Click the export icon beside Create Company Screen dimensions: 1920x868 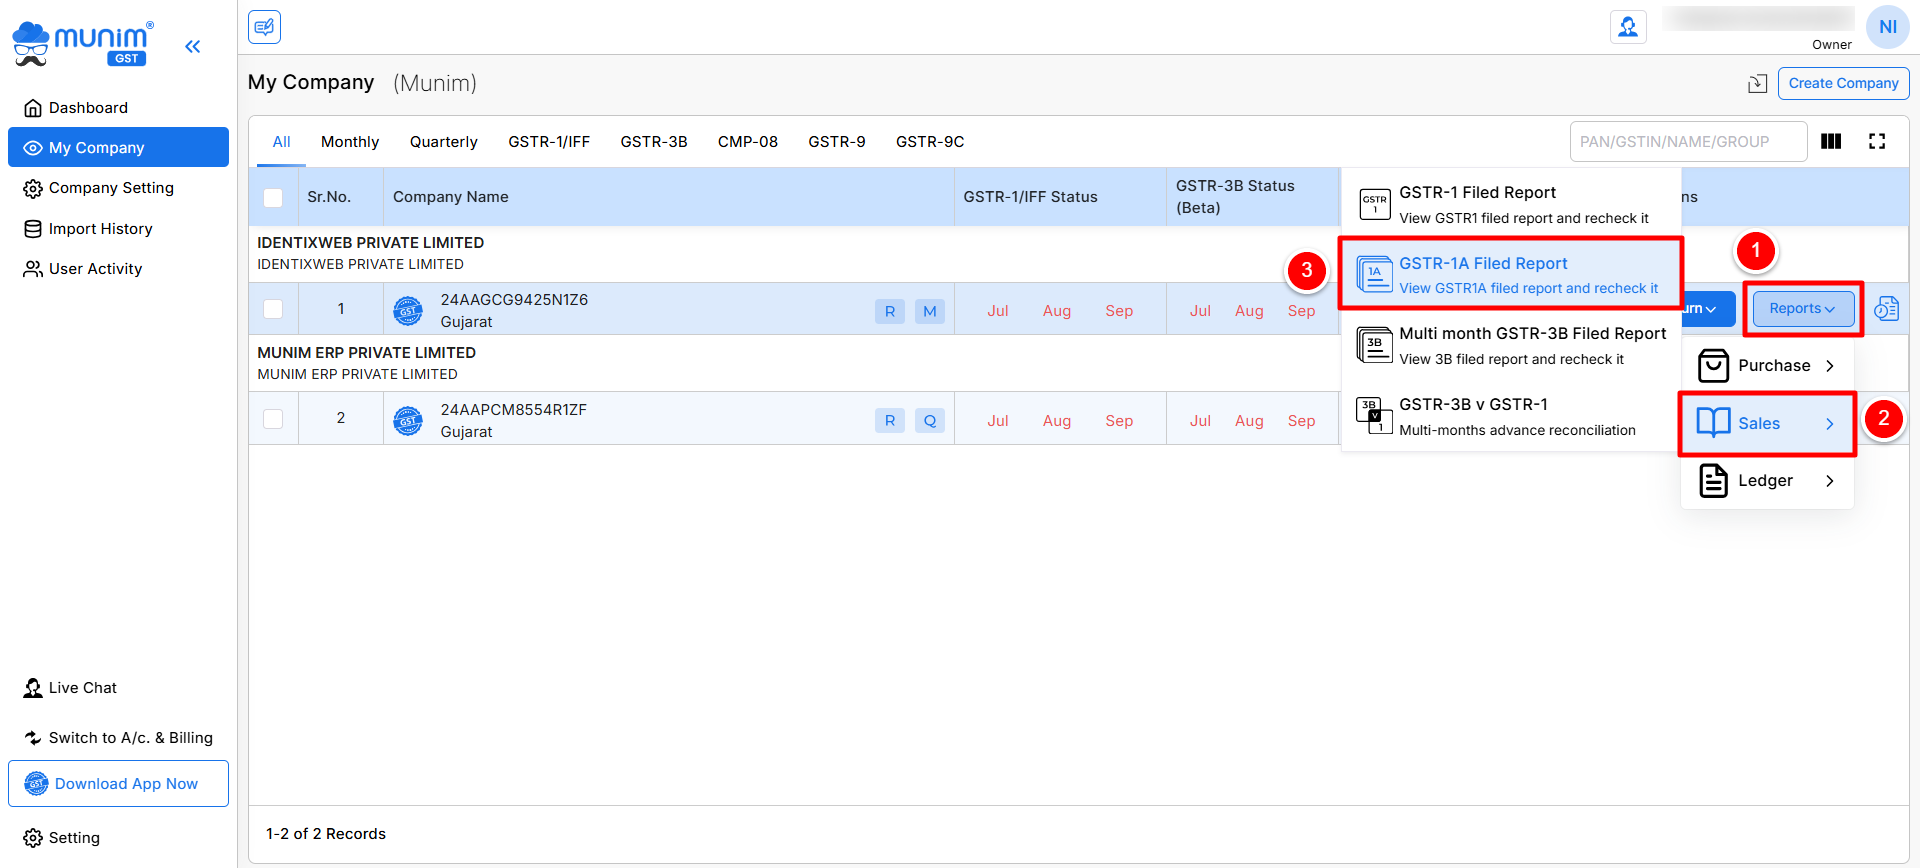click(1757, 84)
